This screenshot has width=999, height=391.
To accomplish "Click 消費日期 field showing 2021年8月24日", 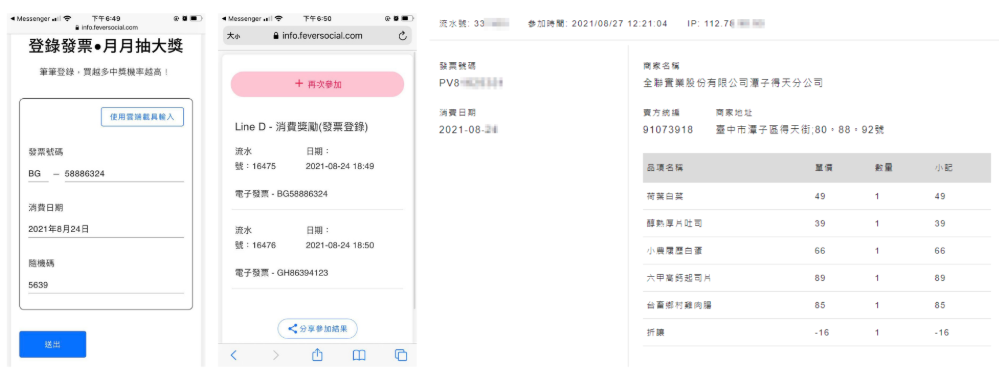I will (x=106, y=229).
